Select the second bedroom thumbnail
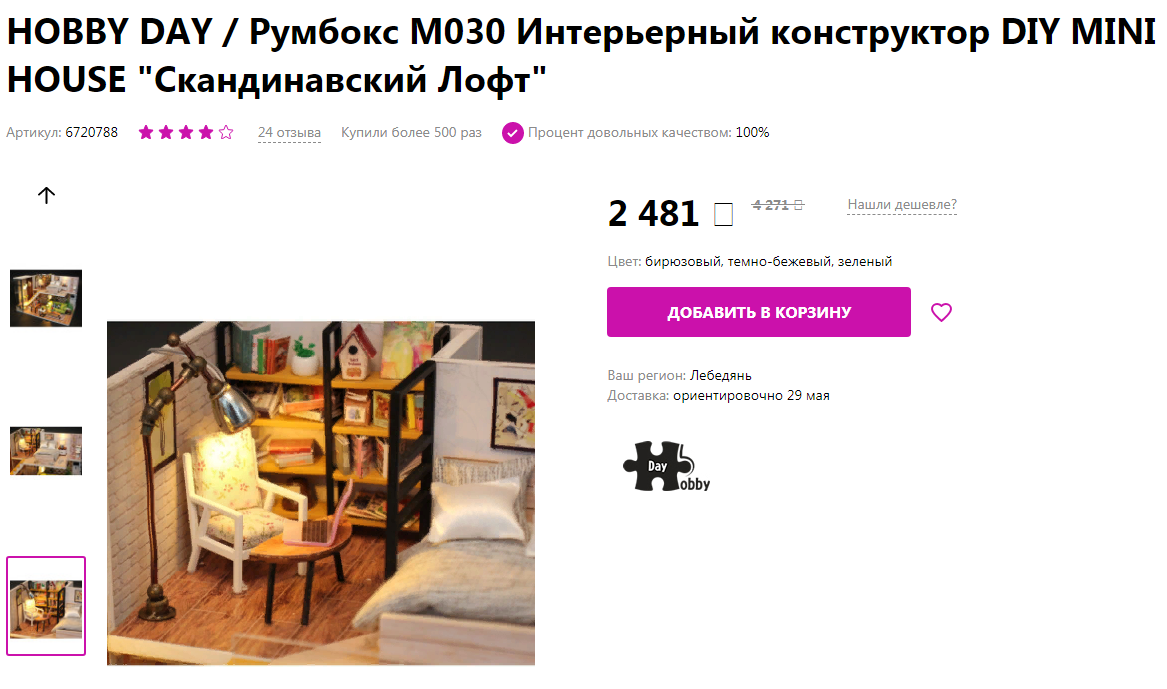This screenshot has height=689, width=1167. (46, 451)
